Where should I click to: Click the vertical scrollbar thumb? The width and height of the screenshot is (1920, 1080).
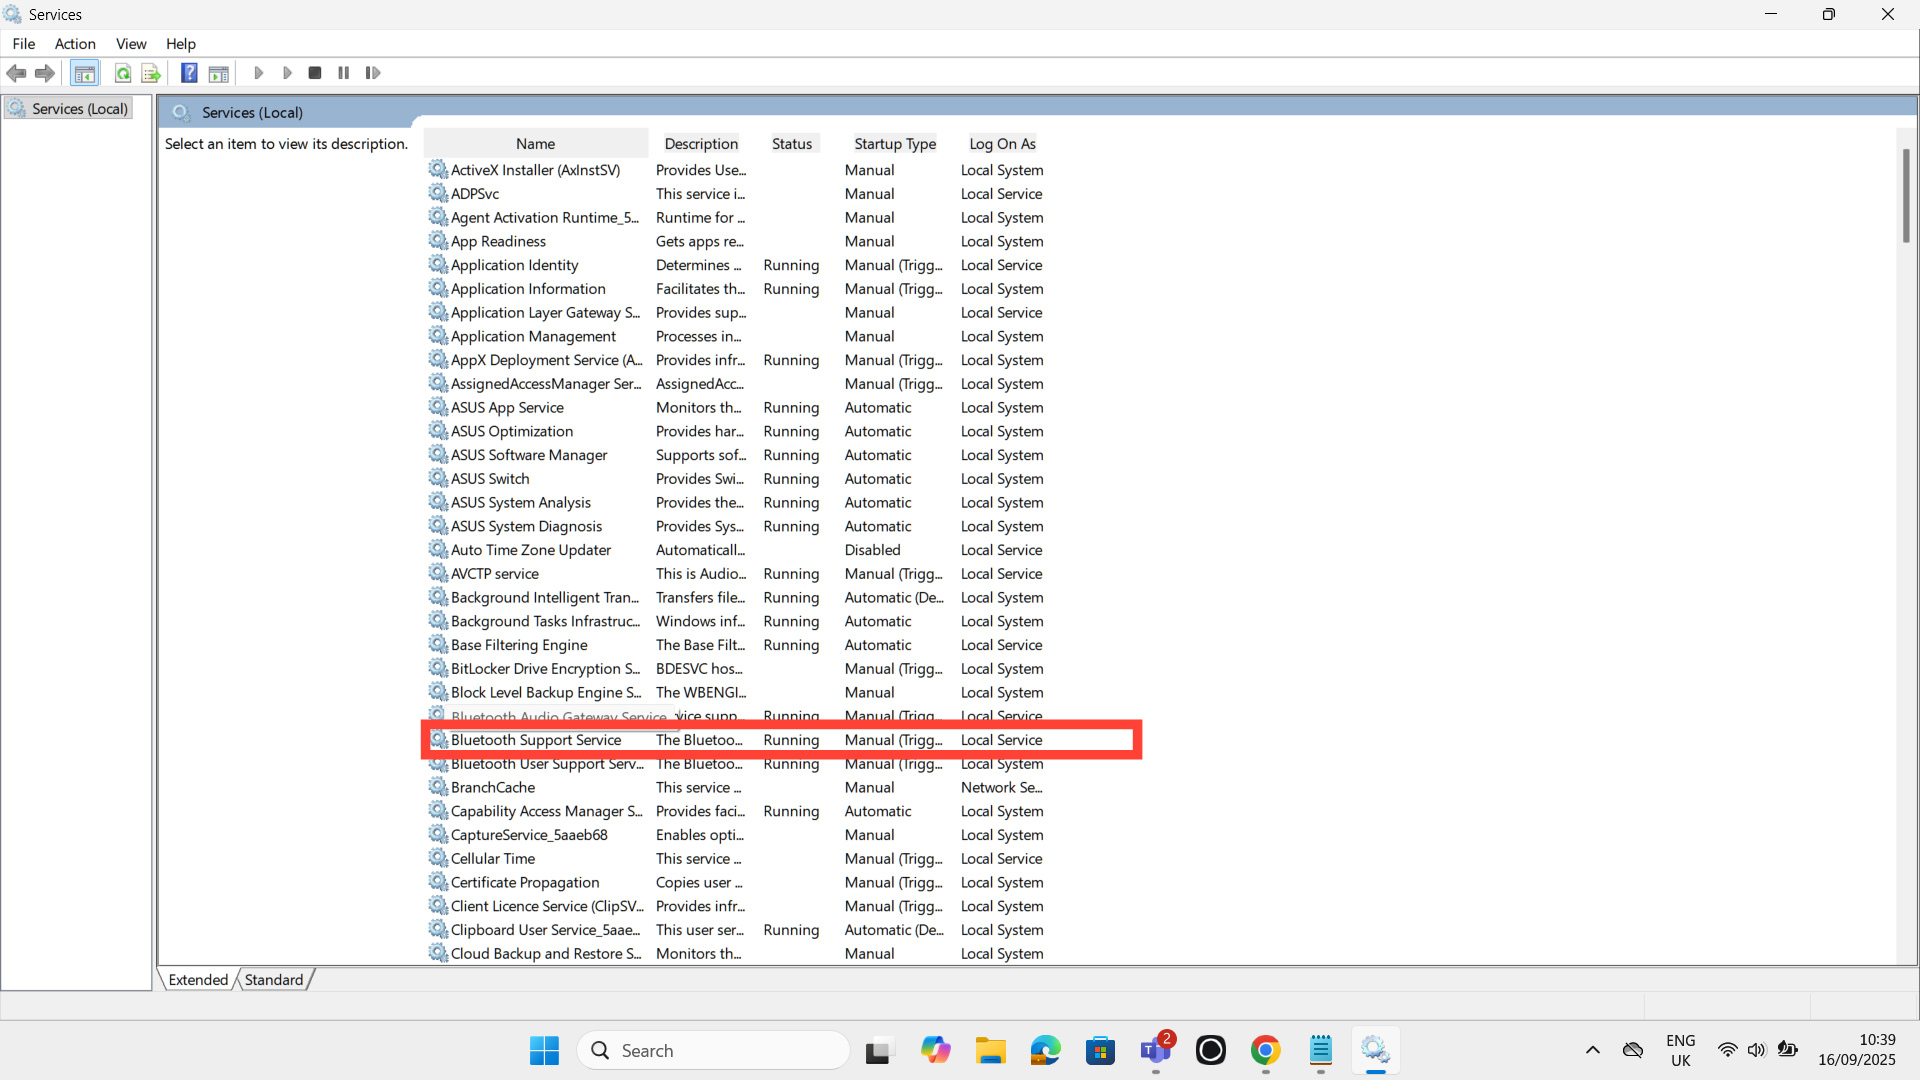click(1906, 195)
